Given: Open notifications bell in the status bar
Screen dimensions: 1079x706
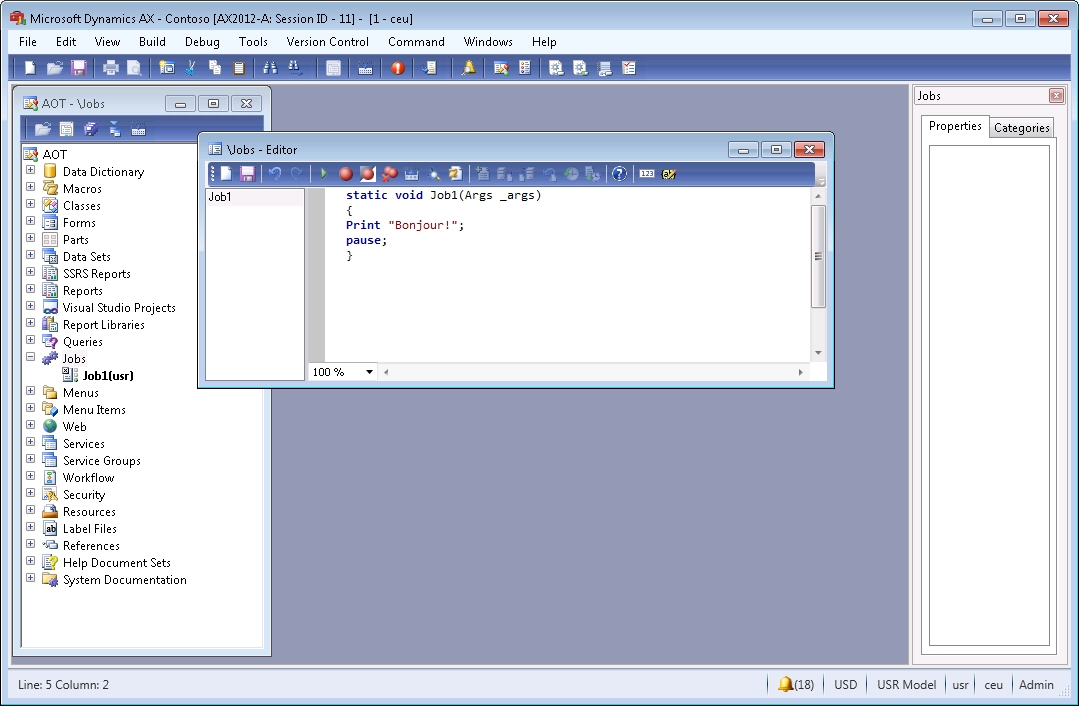Looking at the screenshot, I should (x=786, y=685).
